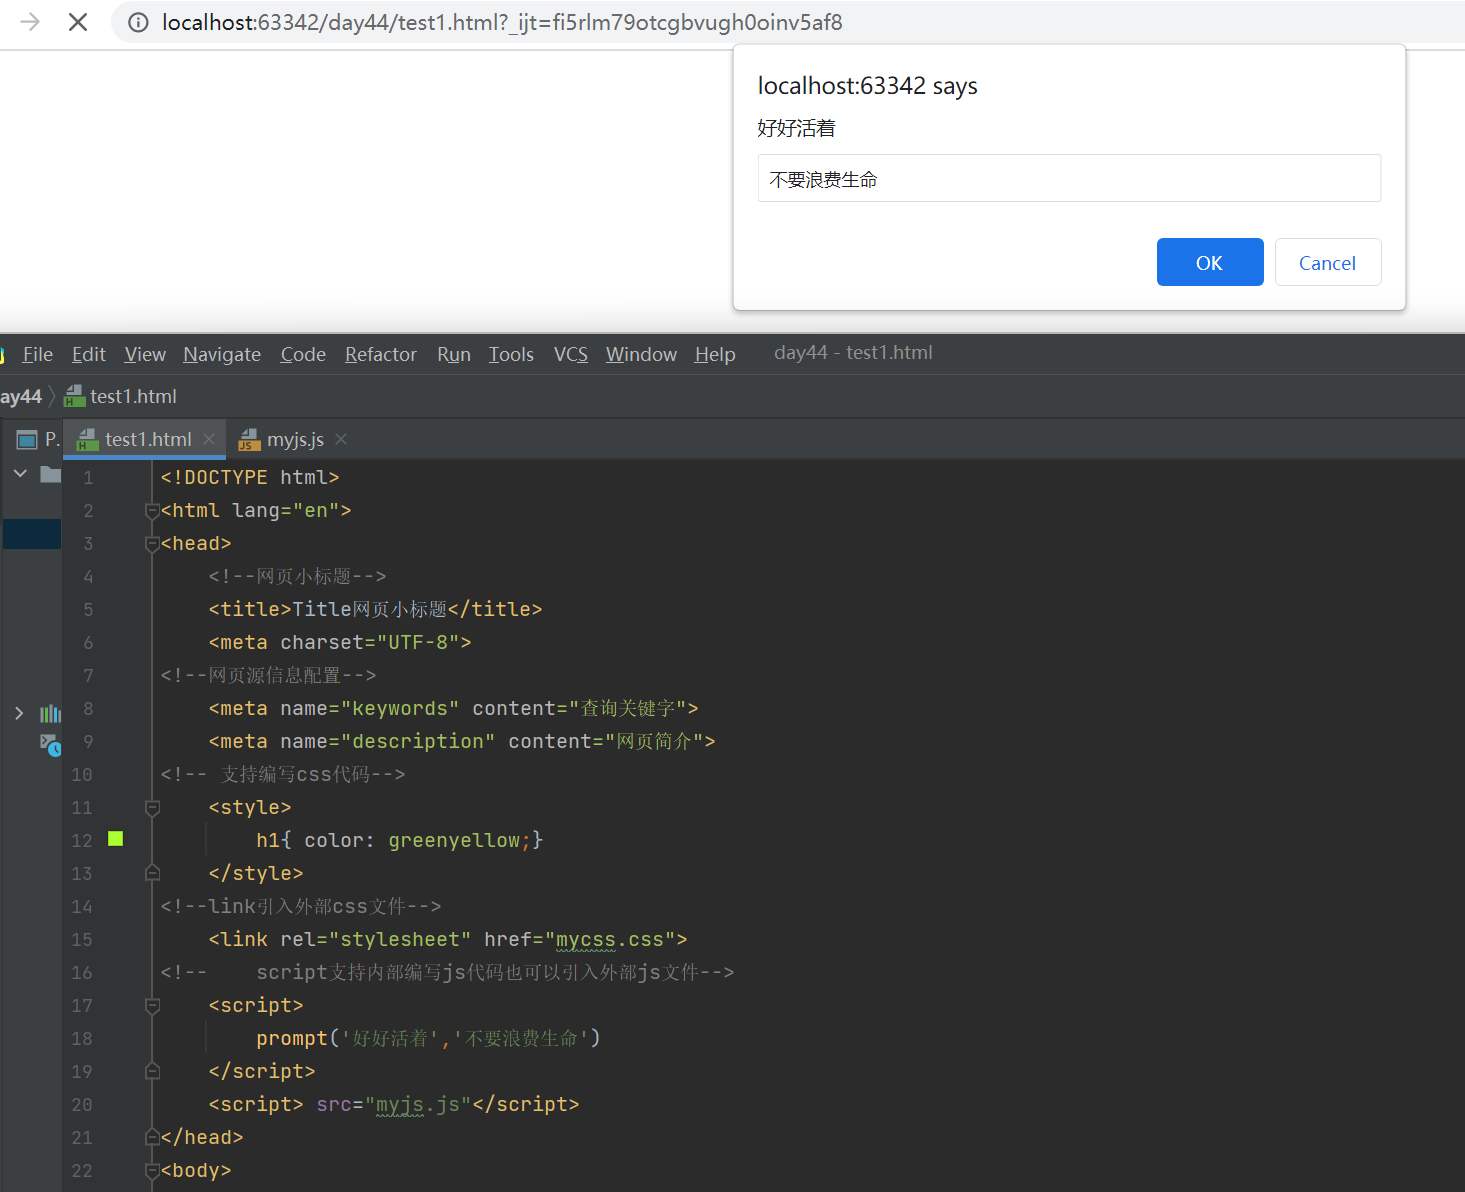Fold the style block at line 11
This screenshot has height=1192, width=1465.
click(152, 807)
